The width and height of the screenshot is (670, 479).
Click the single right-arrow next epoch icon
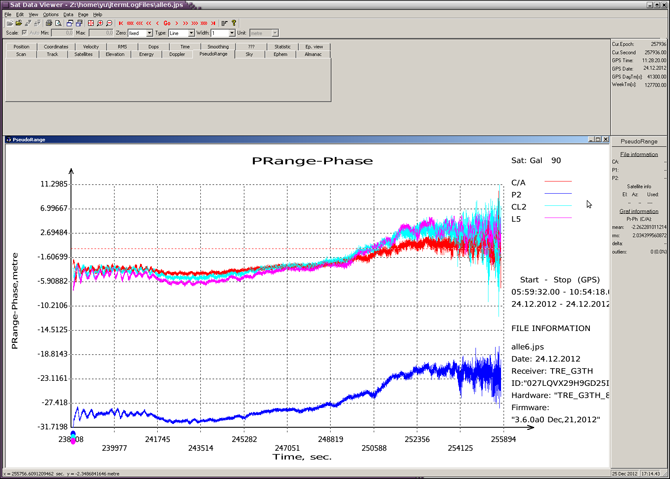coord(176,23)
